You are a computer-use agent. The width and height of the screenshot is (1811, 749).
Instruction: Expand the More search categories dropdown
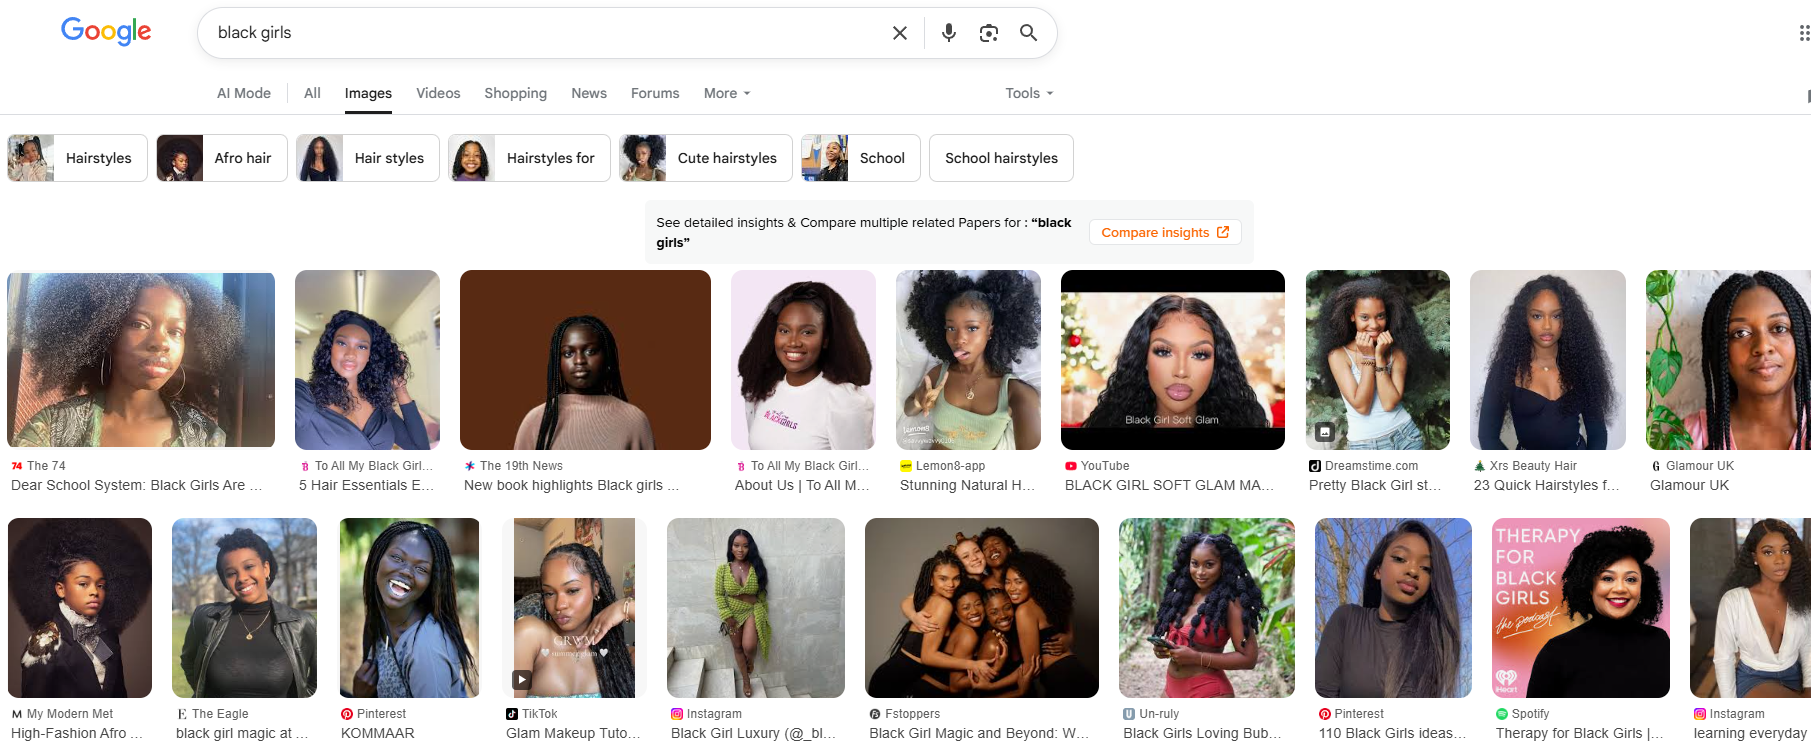[x=727, y=93]
